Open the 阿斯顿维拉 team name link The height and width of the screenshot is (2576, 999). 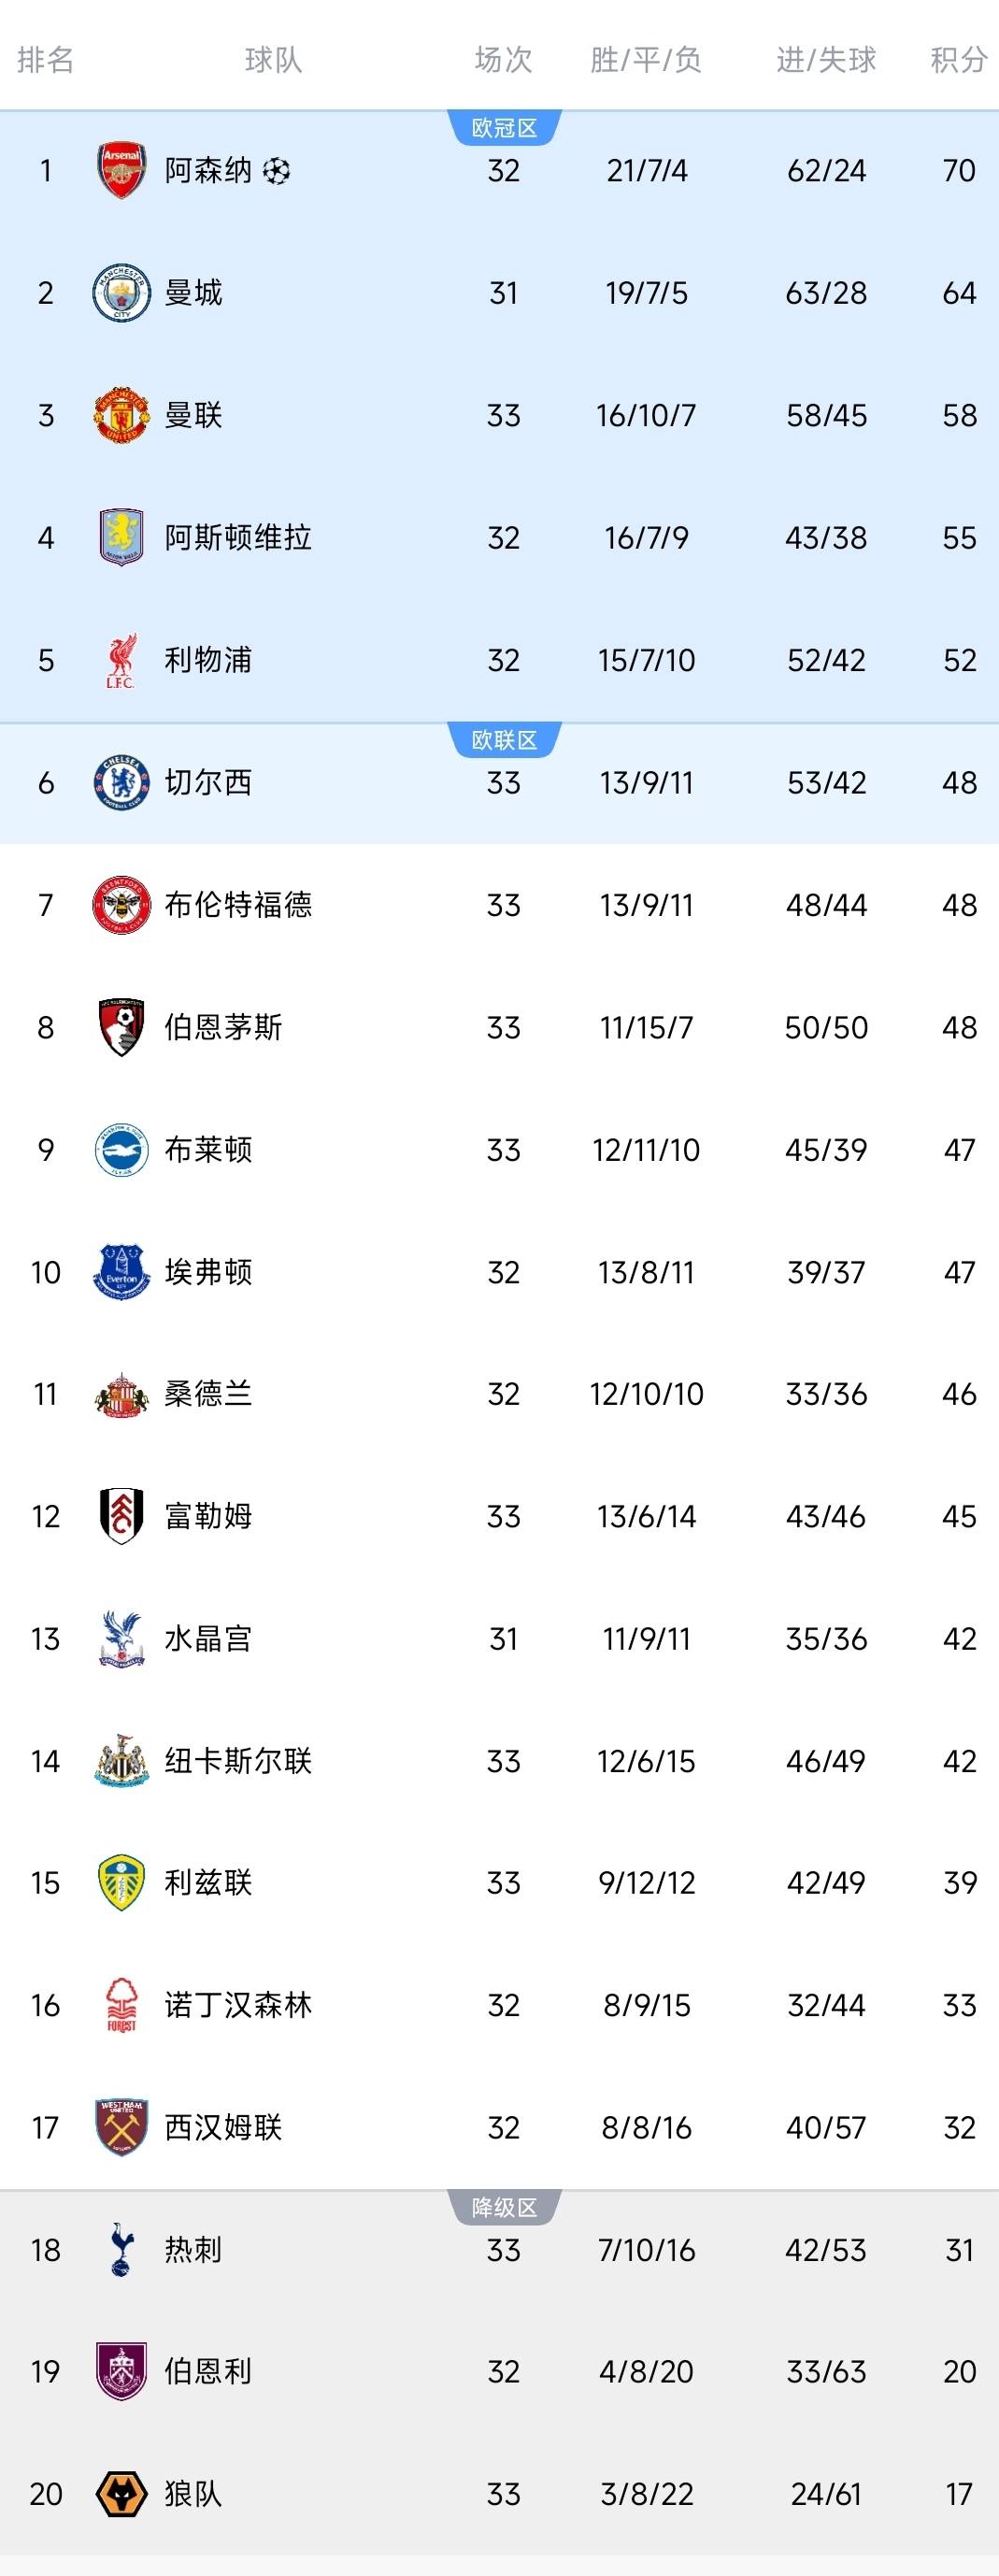pyautogui.click(x=238, y=538)
